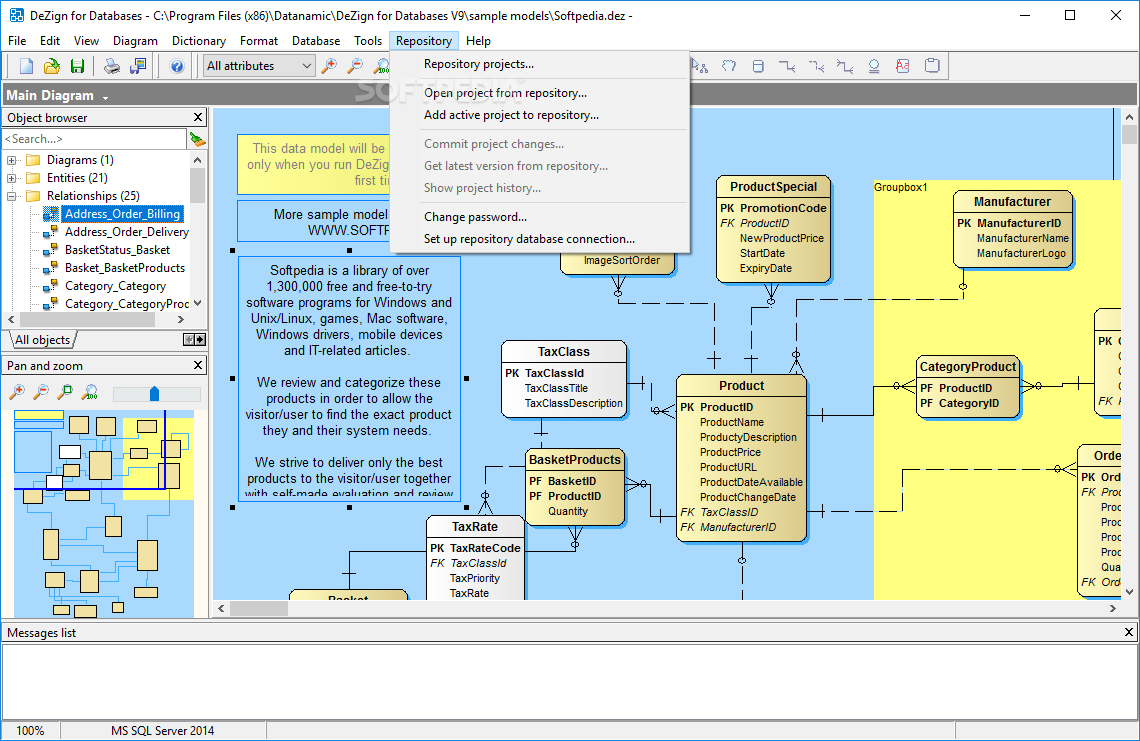Switch to the All objects tab
This screenshot has width=1140, height=741.
coord(42,340)
